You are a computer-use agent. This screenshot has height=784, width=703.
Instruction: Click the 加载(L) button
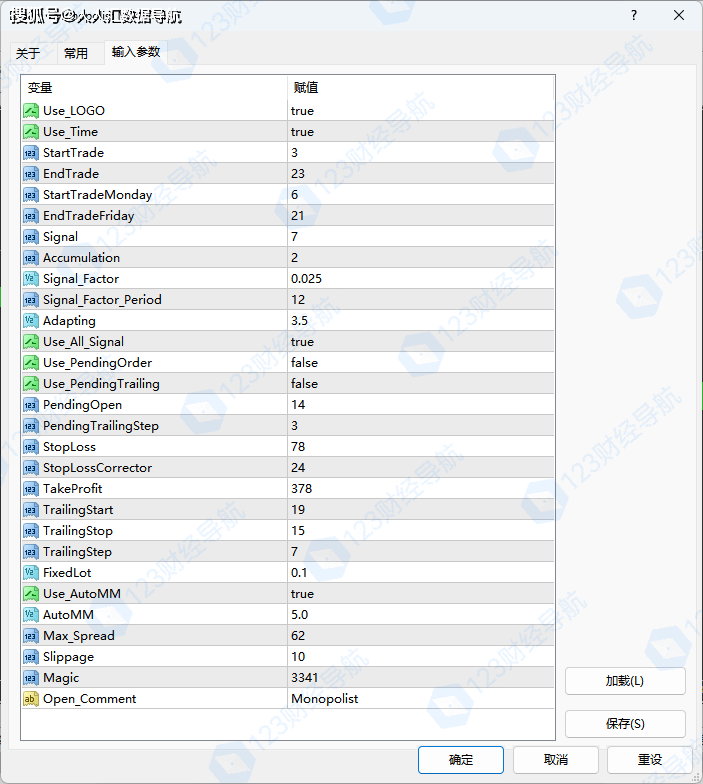(x=625, y=681)
